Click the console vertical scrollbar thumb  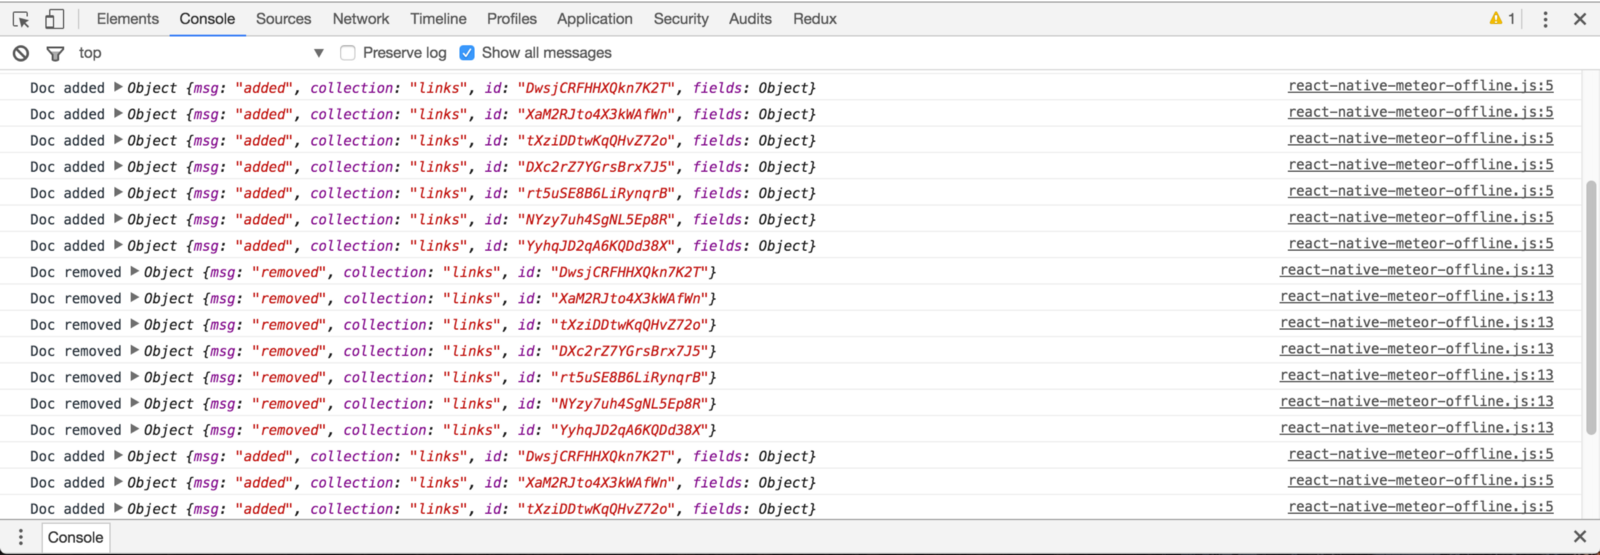(1590, 305)
